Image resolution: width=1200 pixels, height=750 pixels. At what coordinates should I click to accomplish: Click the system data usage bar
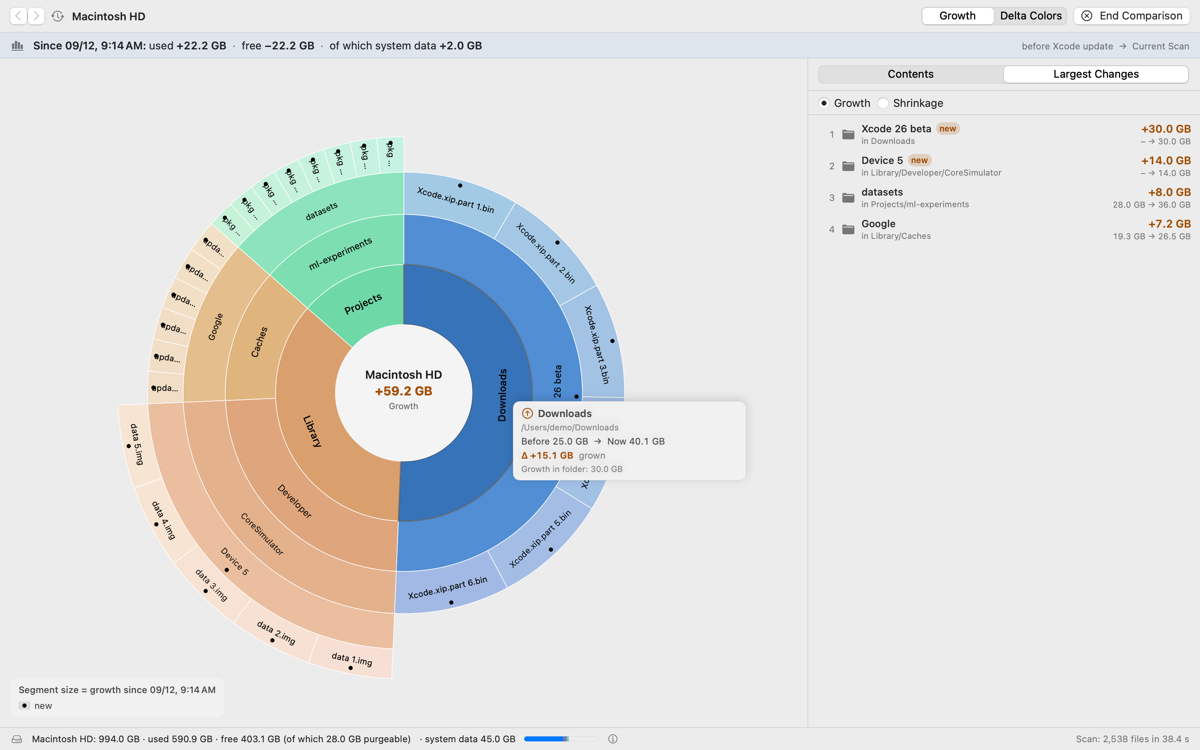click(x=560, y=739)
